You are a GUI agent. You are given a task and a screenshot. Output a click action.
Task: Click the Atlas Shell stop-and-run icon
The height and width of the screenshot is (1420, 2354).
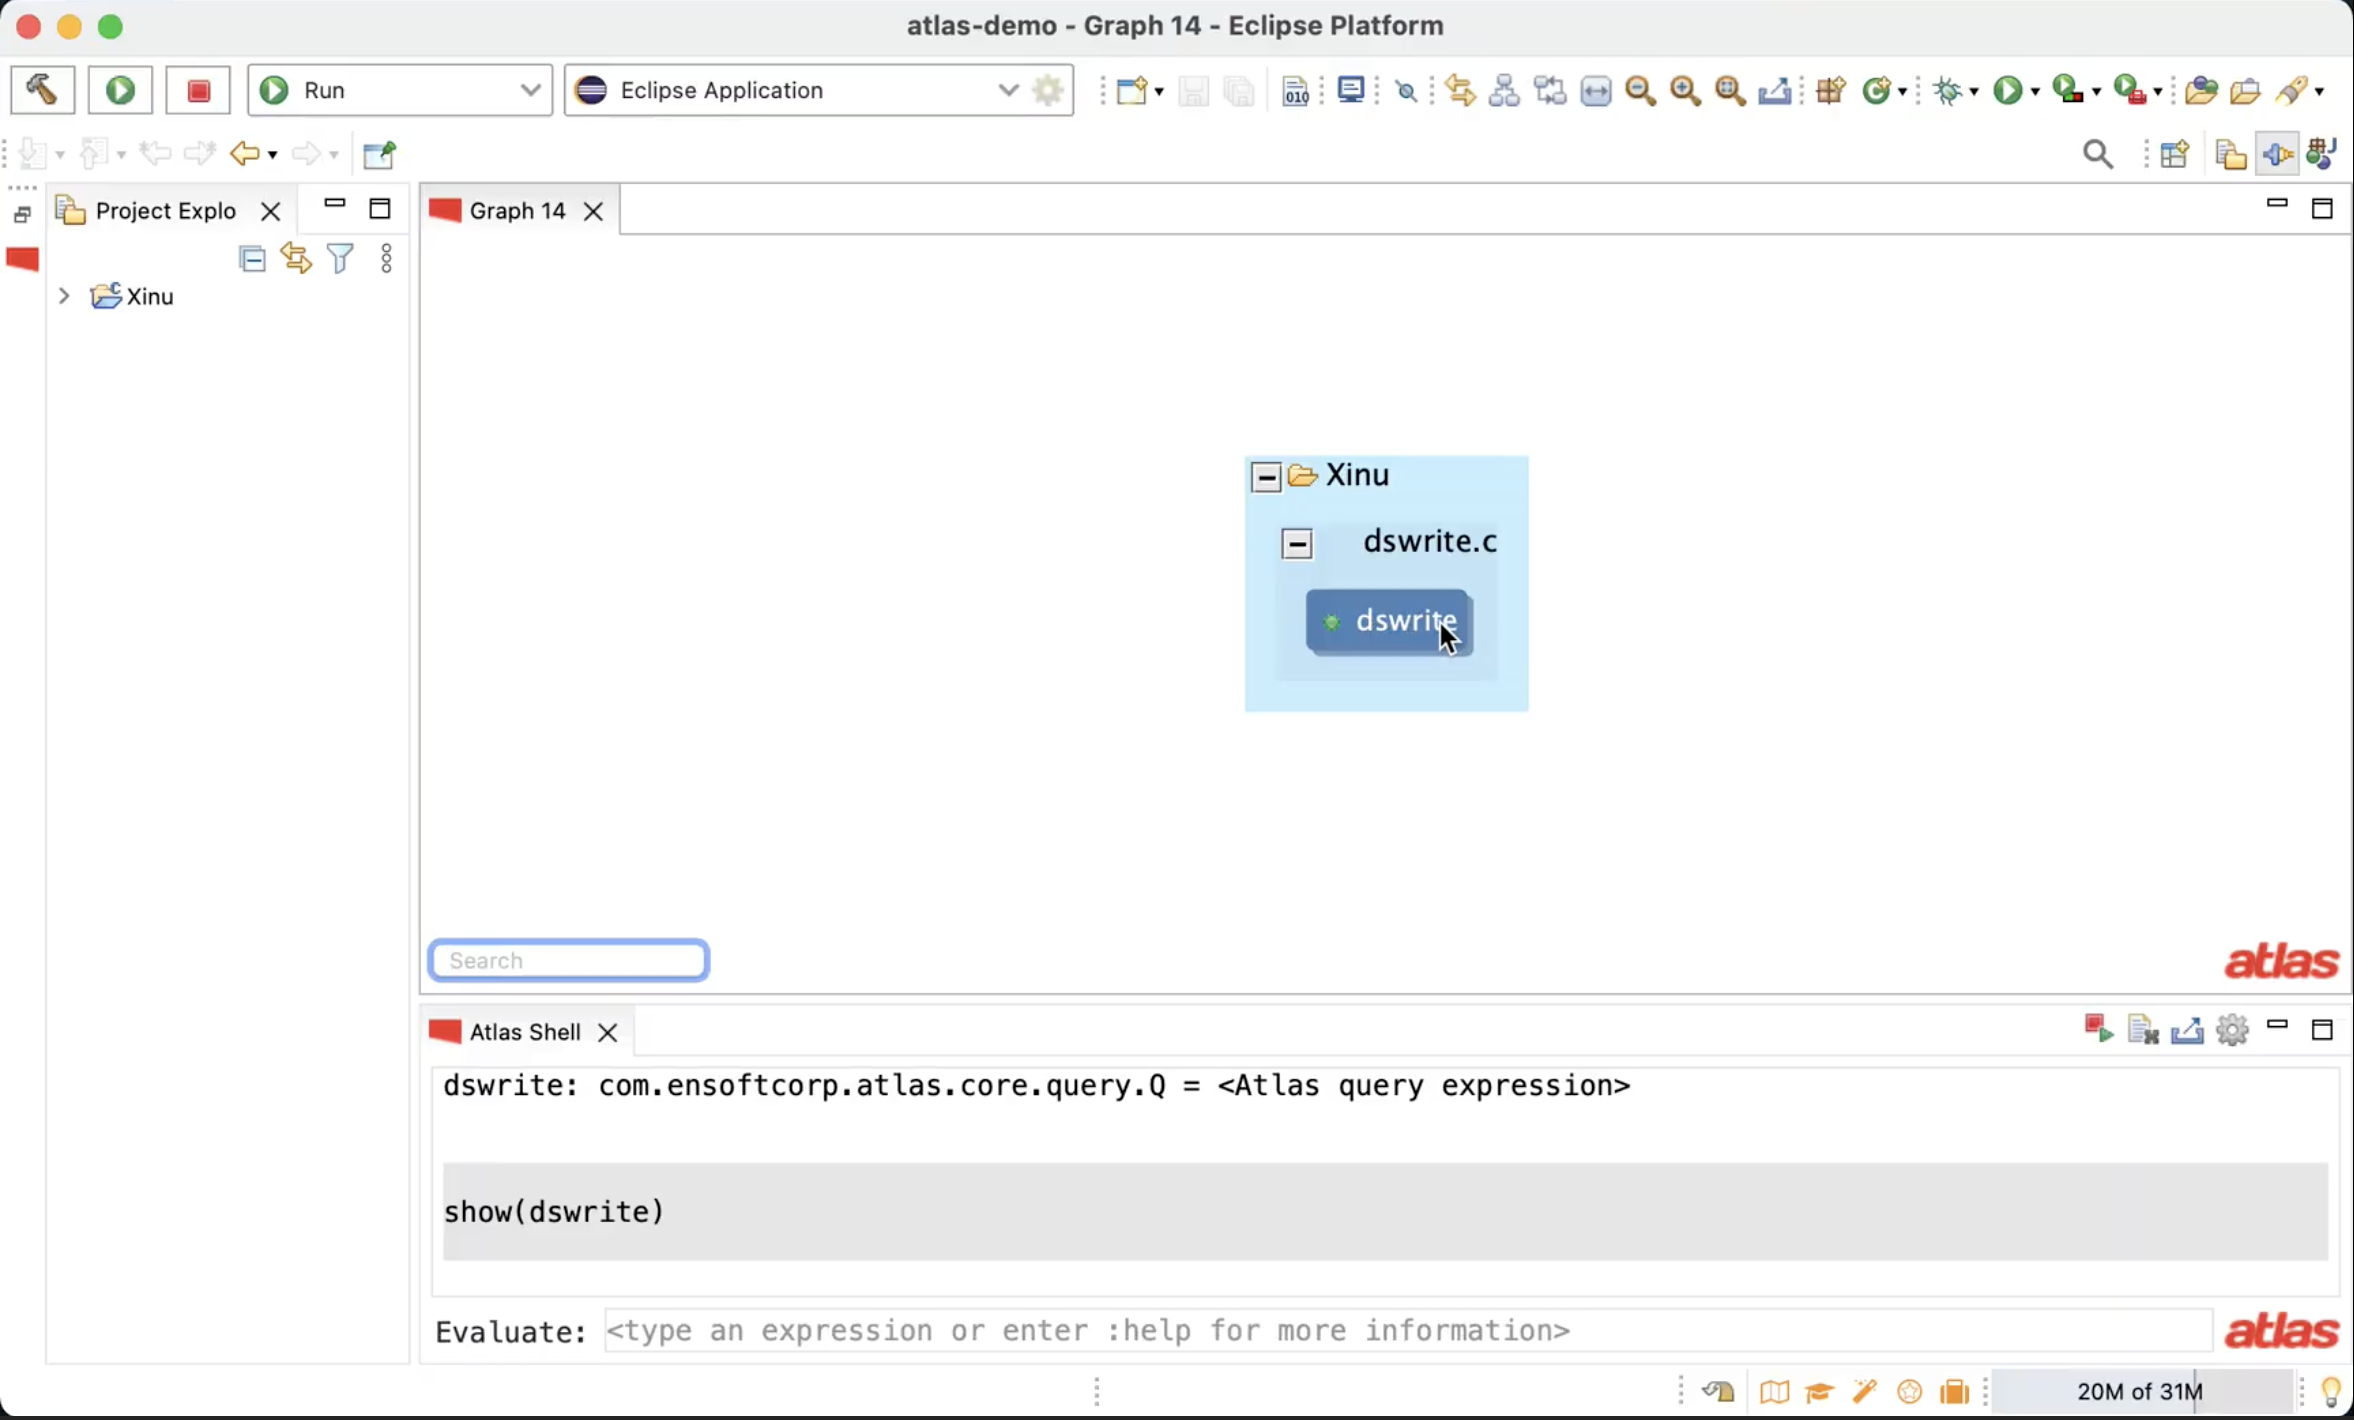point(2098,1029)
